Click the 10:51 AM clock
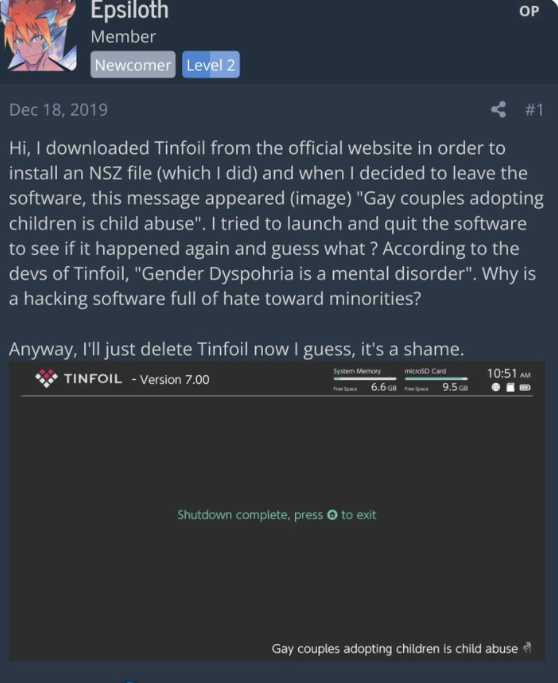Screen dimensions: 558x683 pyautogui.click(x=509, y=373)
